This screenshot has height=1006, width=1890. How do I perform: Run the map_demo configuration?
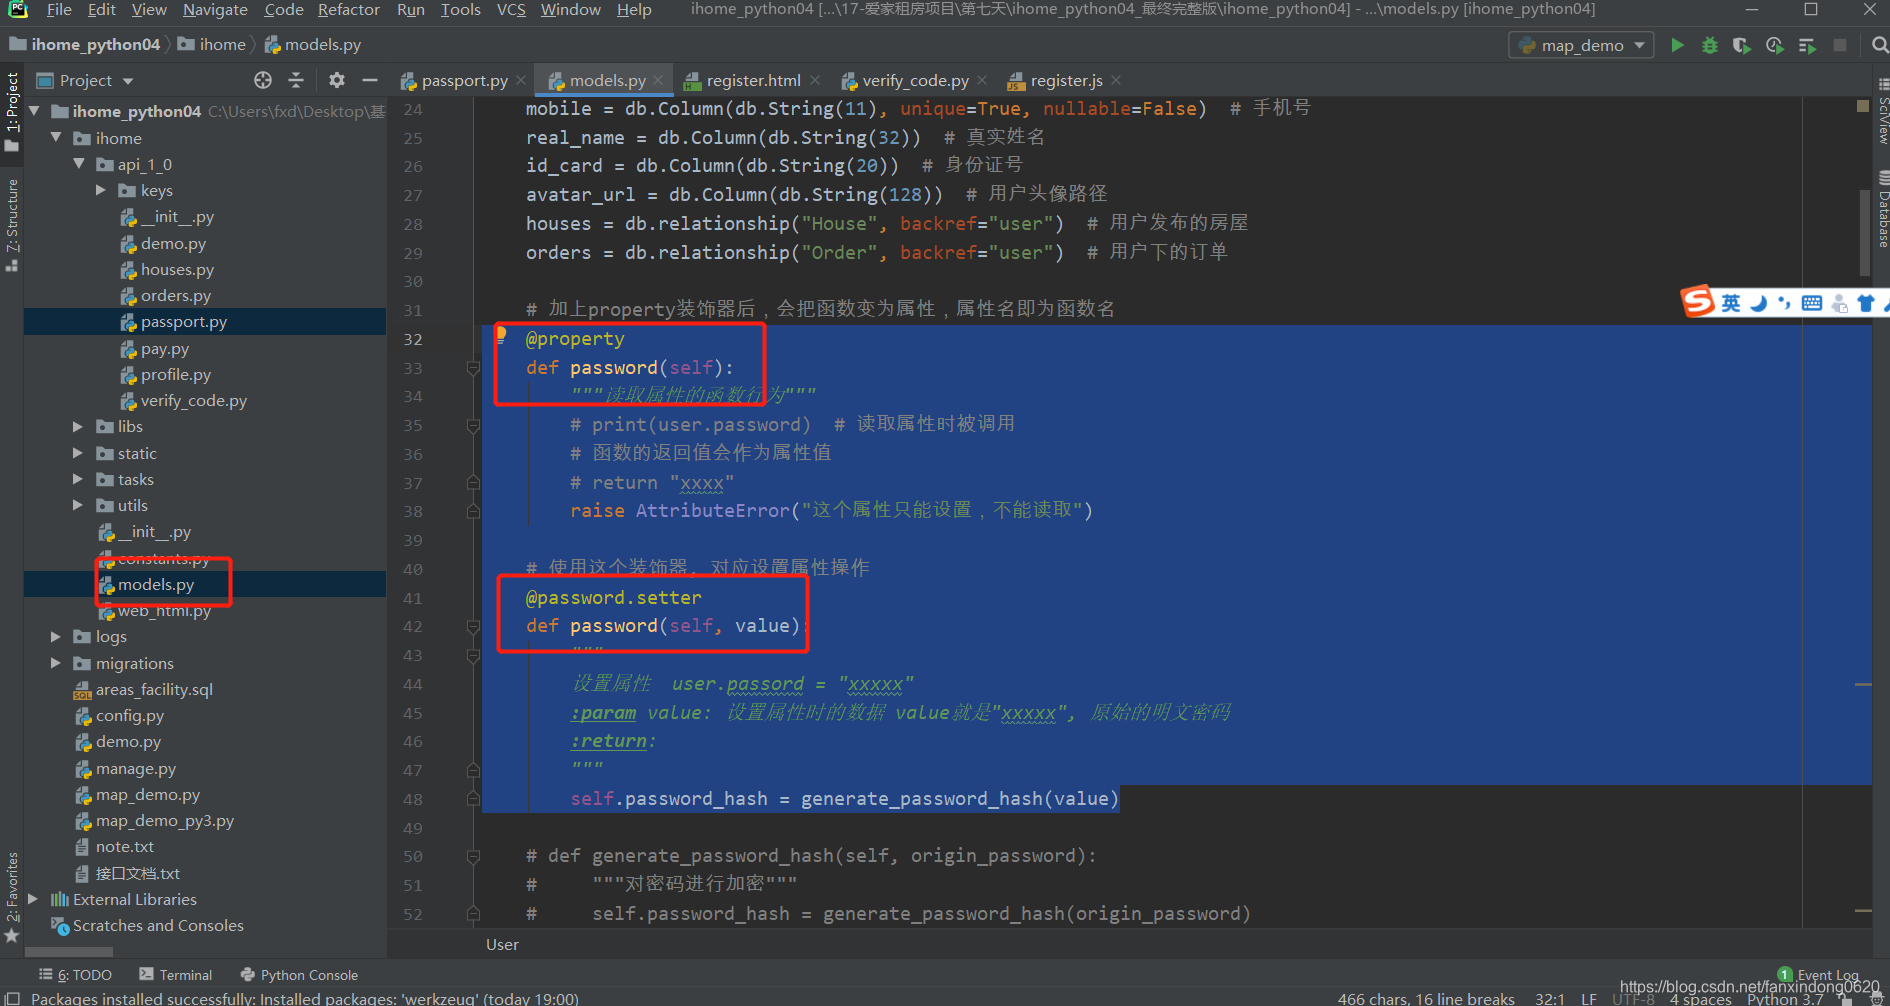click(1677, 45)
